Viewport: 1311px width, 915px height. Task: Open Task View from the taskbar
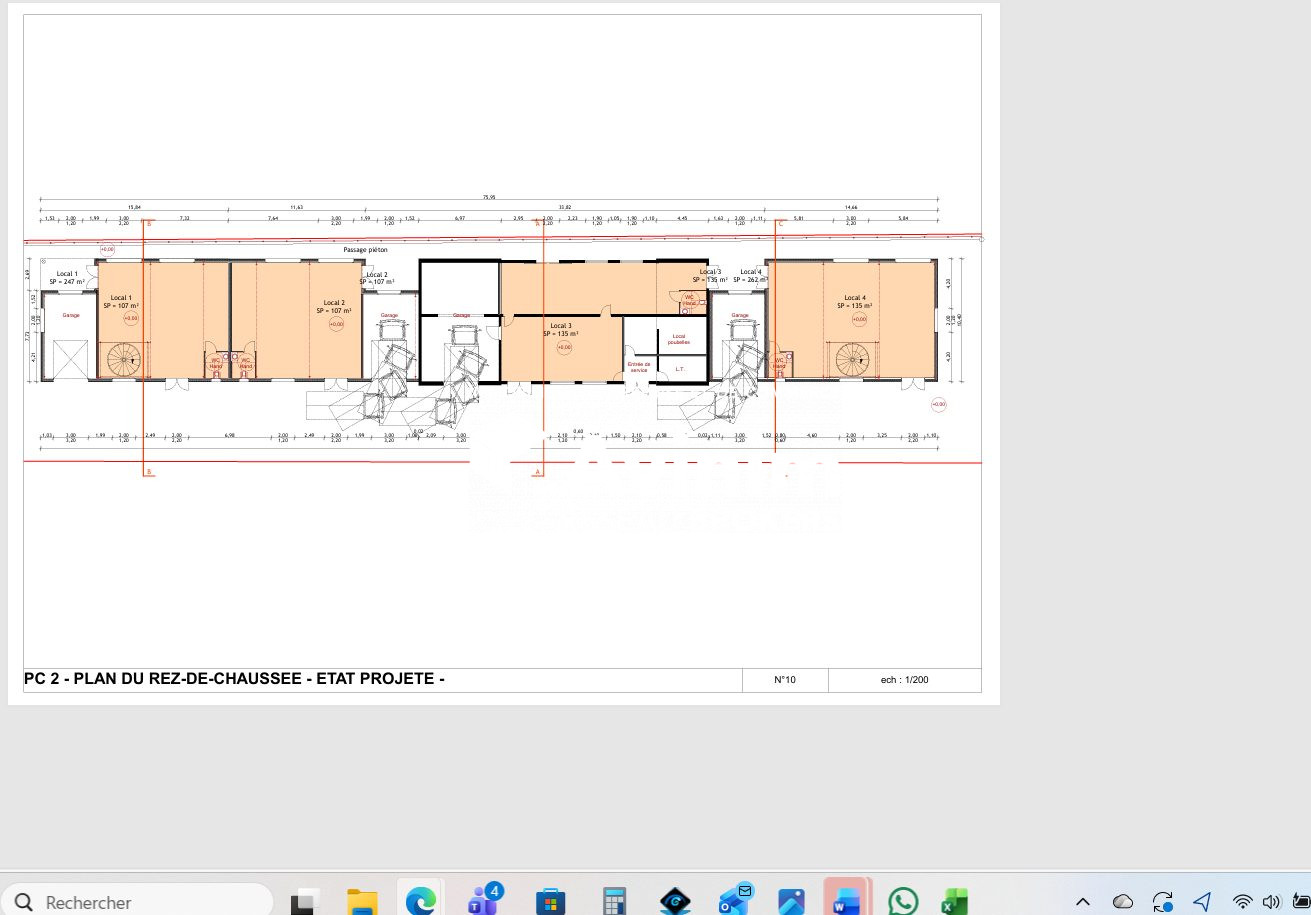coord(305,901)
